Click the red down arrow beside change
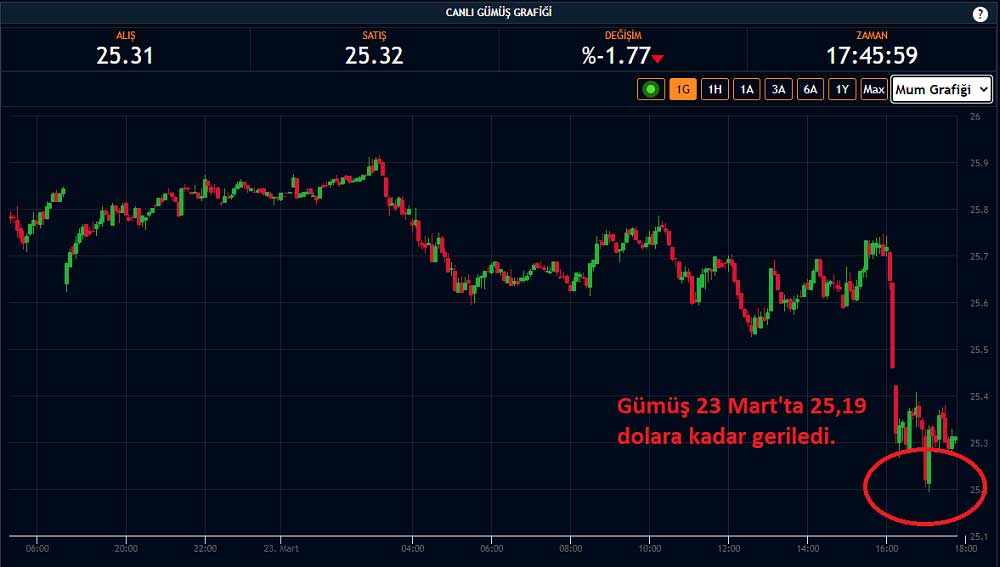The image size is (1000, 567). click(x=658, y=59)
